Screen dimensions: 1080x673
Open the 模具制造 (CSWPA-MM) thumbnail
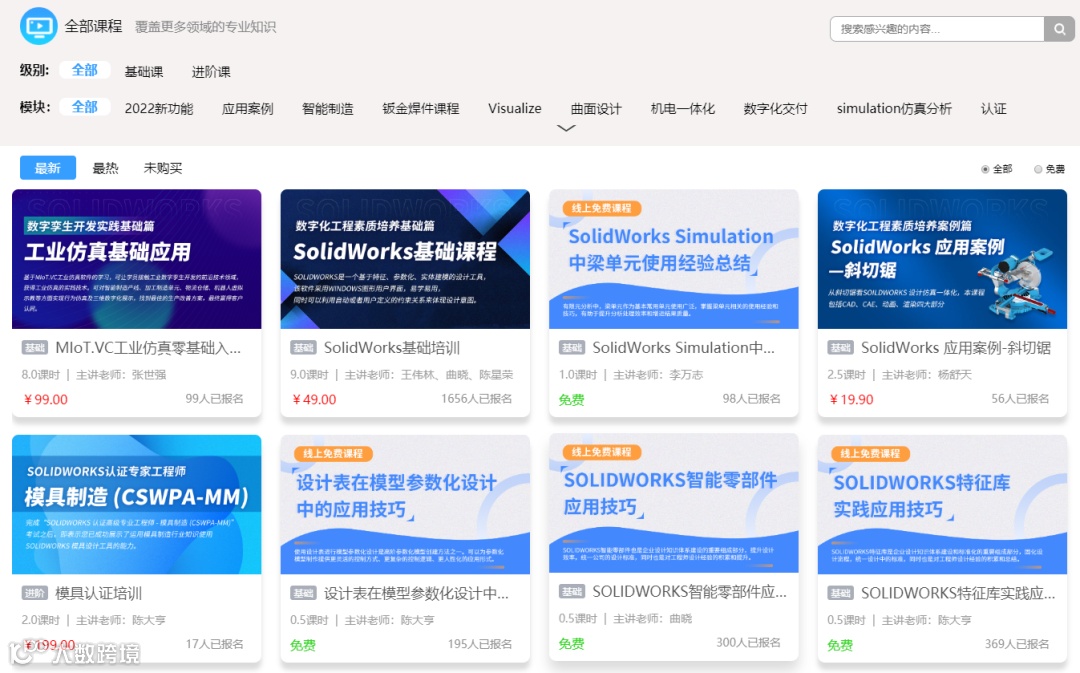tap(136, 504)
